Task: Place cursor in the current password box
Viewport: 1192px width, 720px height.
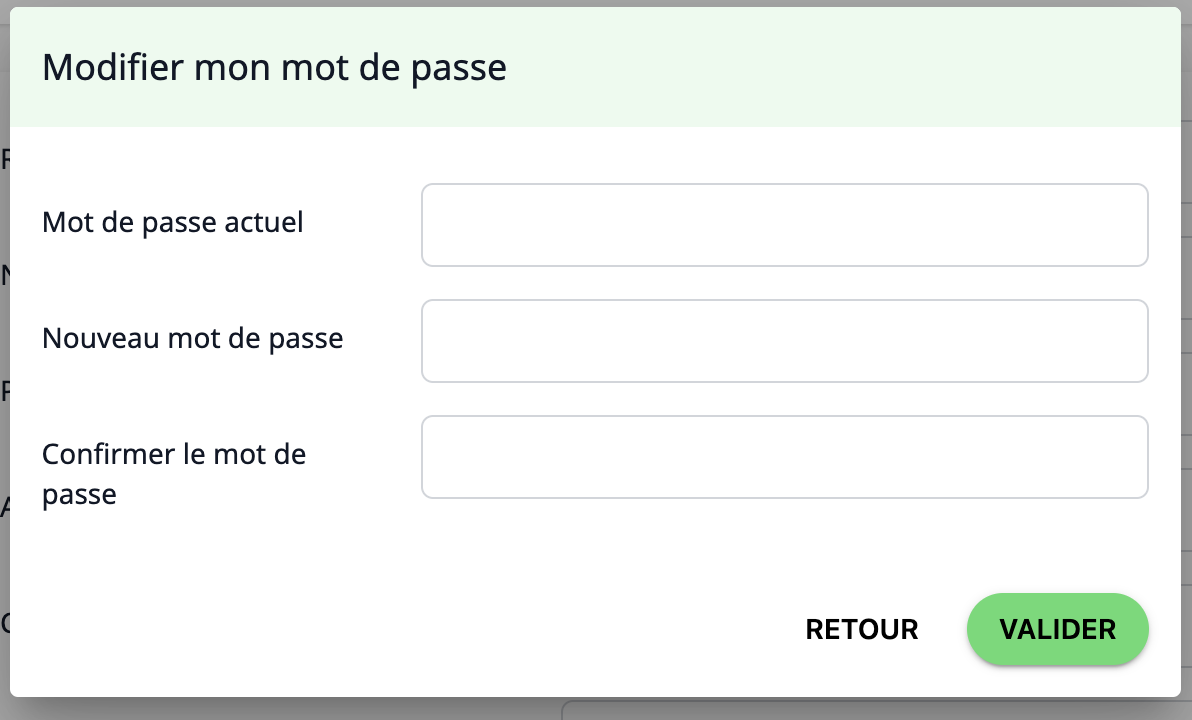Action: click(x=784, y=225)
